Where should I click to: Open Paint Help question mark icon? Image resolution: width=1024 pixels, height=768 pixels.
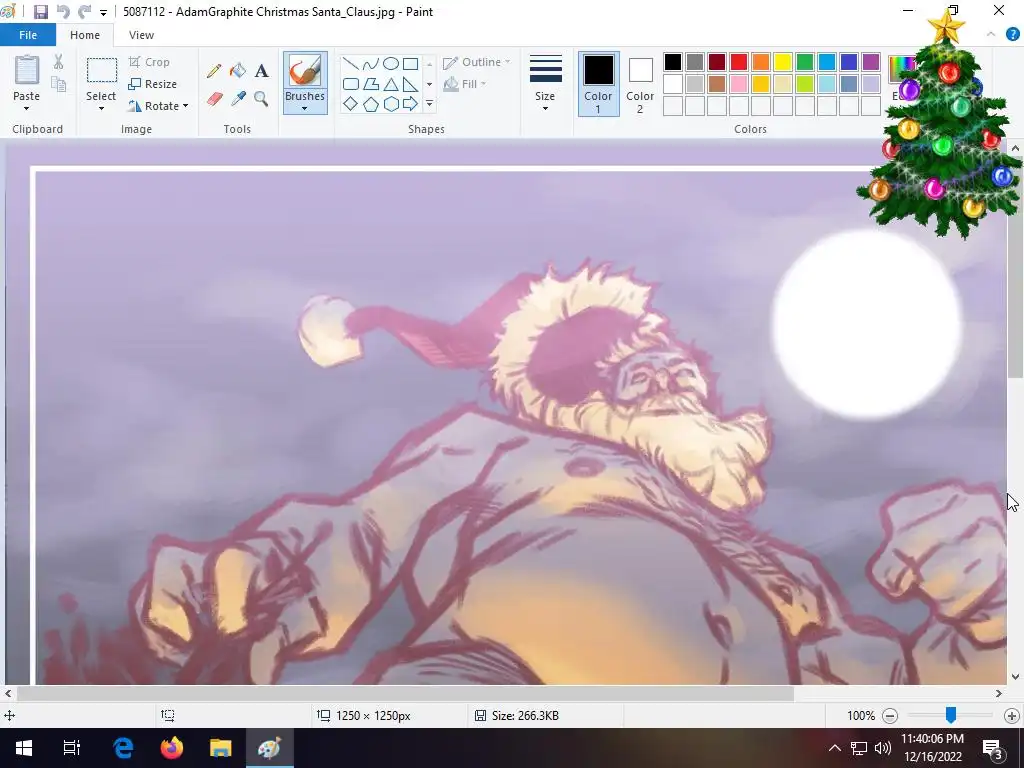[x=1012, y=35]
